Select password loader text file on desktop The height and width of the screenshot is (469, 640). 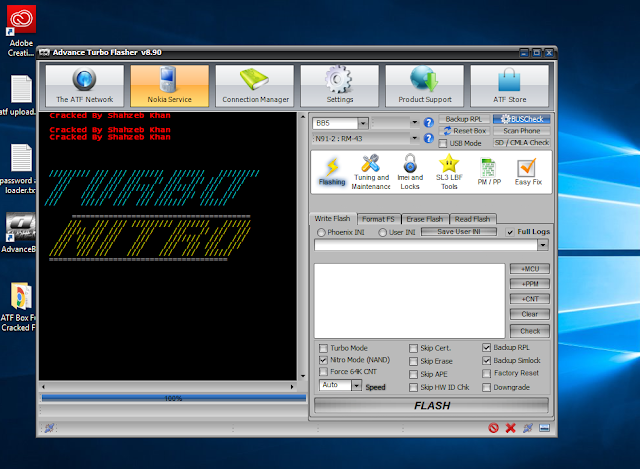(x=18, y=169)
